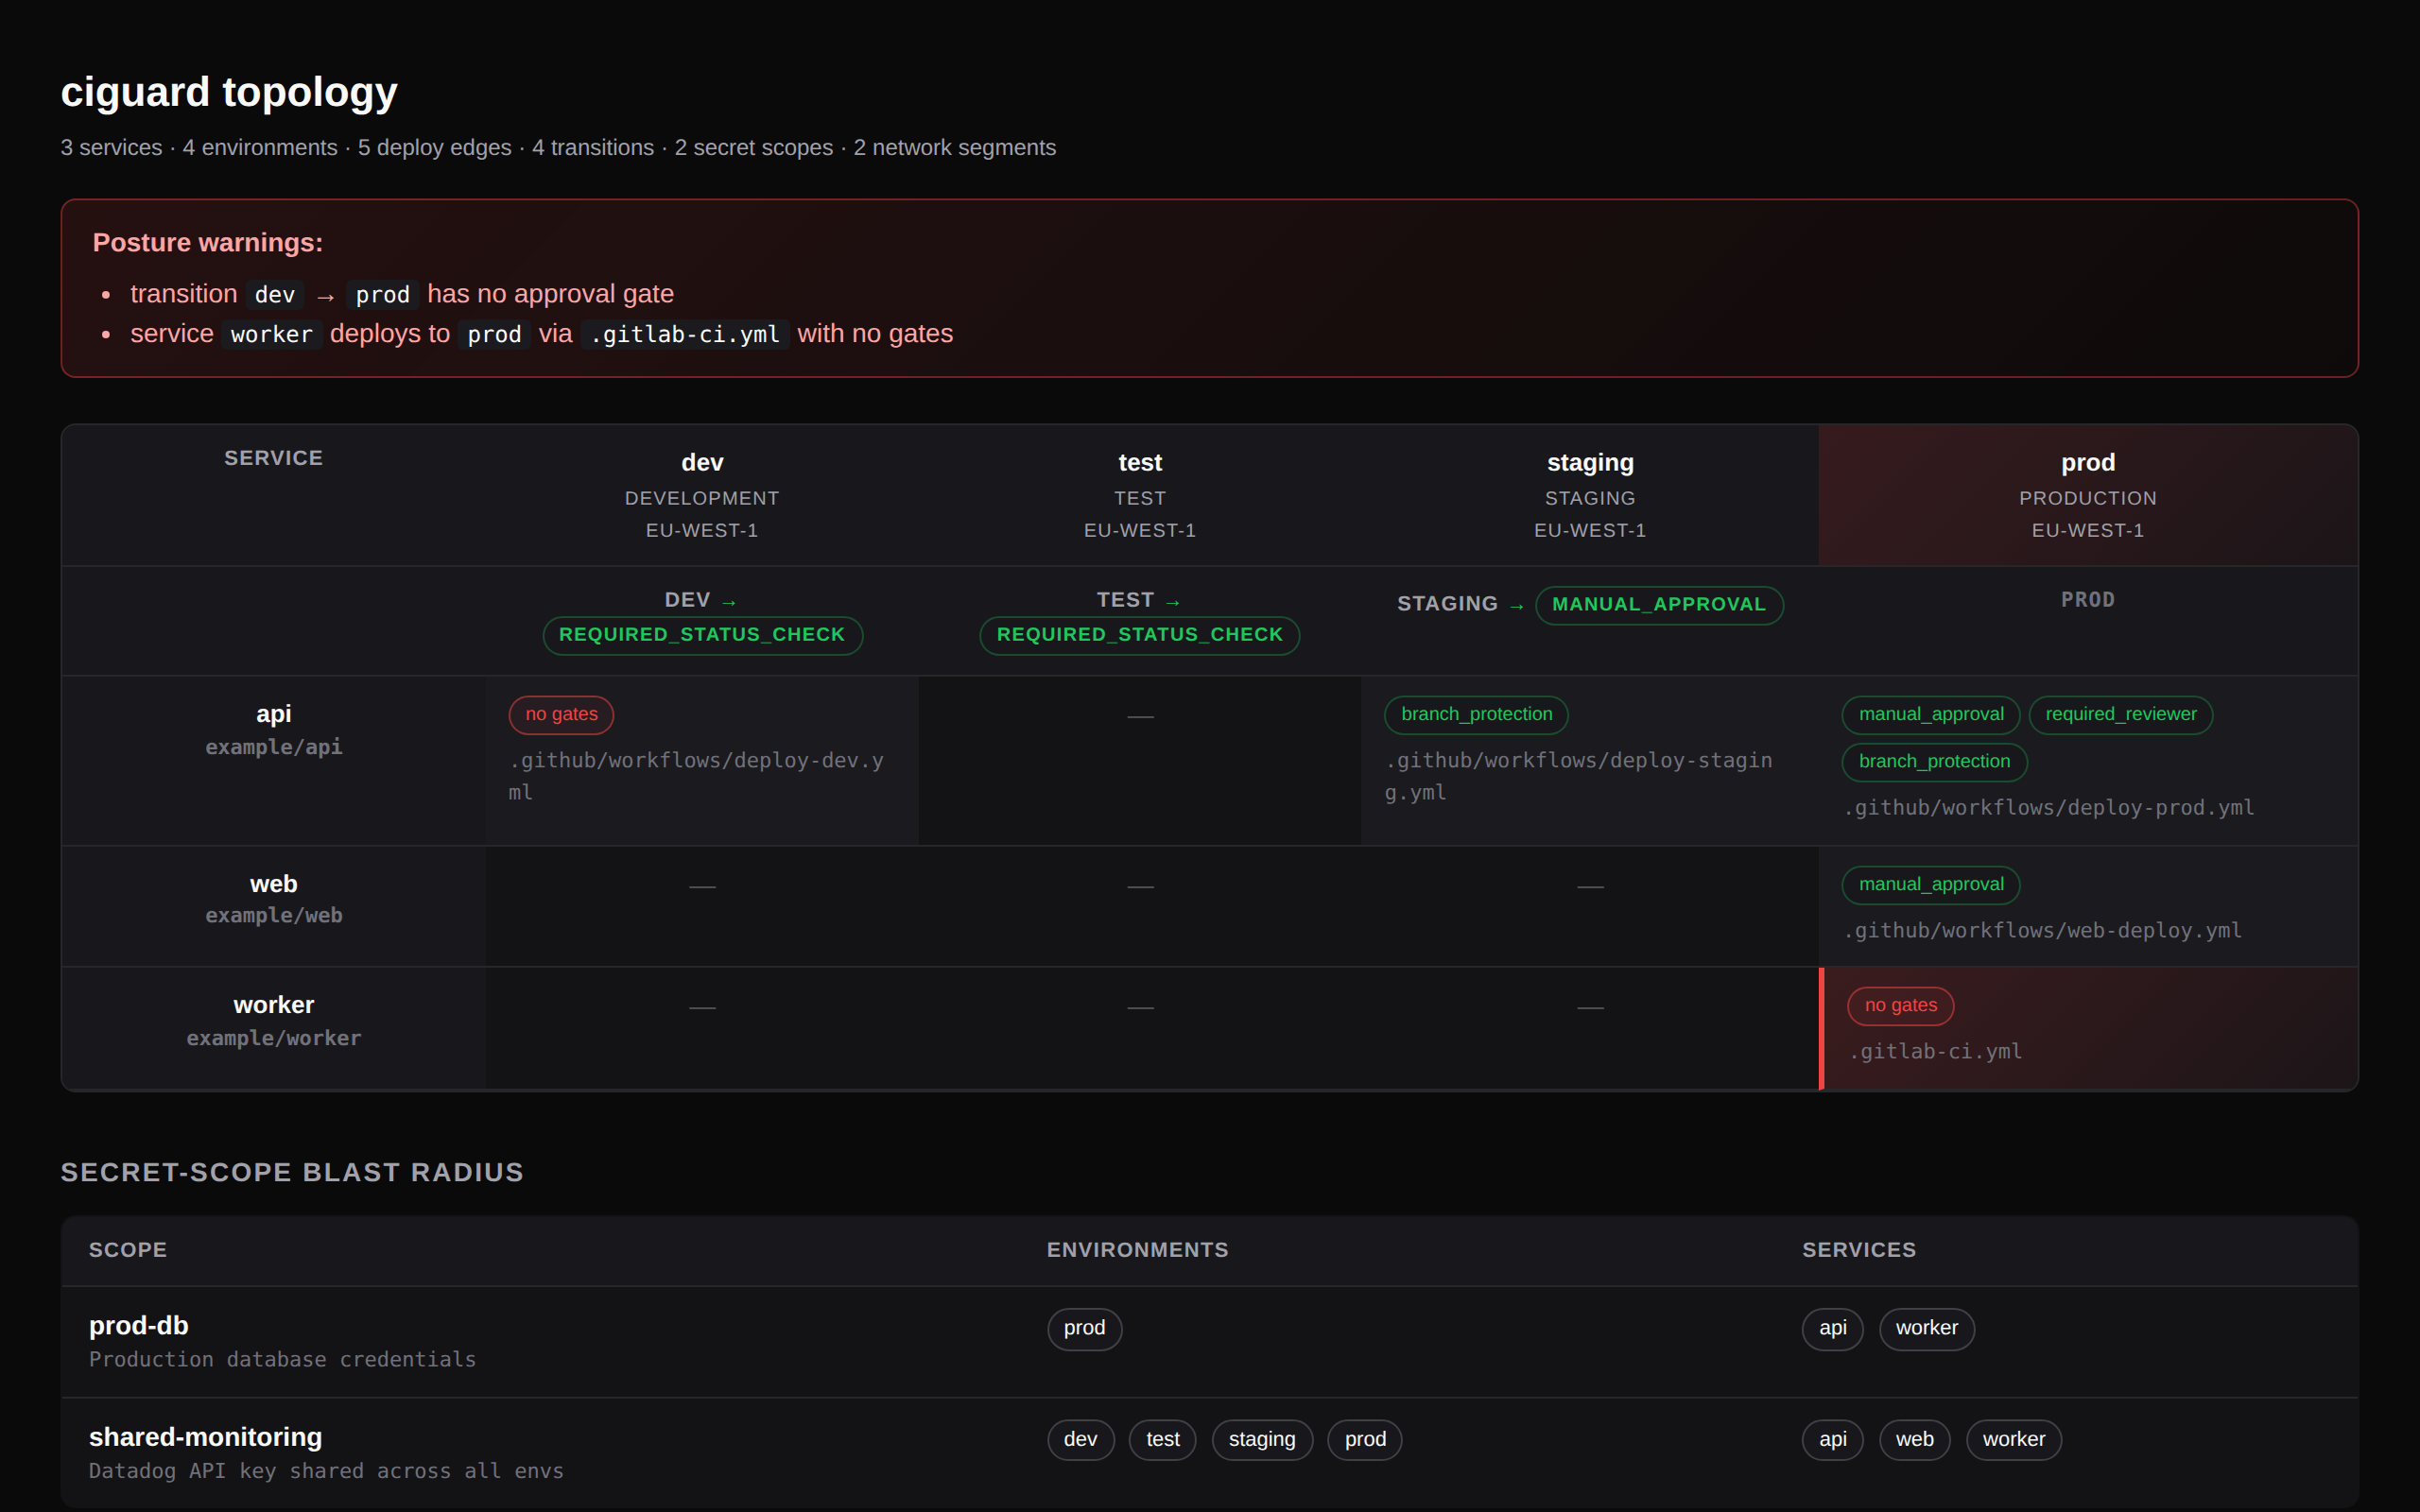
Task: Click the worker service chip for prod-db
Action: 1926,1329
